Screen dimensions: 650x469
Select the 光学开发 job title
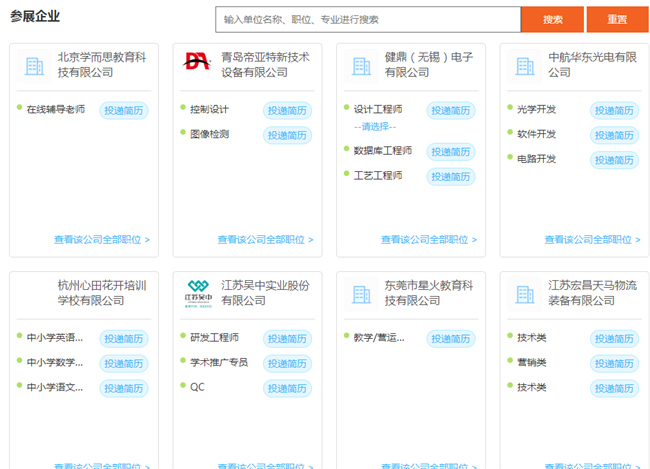536,109
